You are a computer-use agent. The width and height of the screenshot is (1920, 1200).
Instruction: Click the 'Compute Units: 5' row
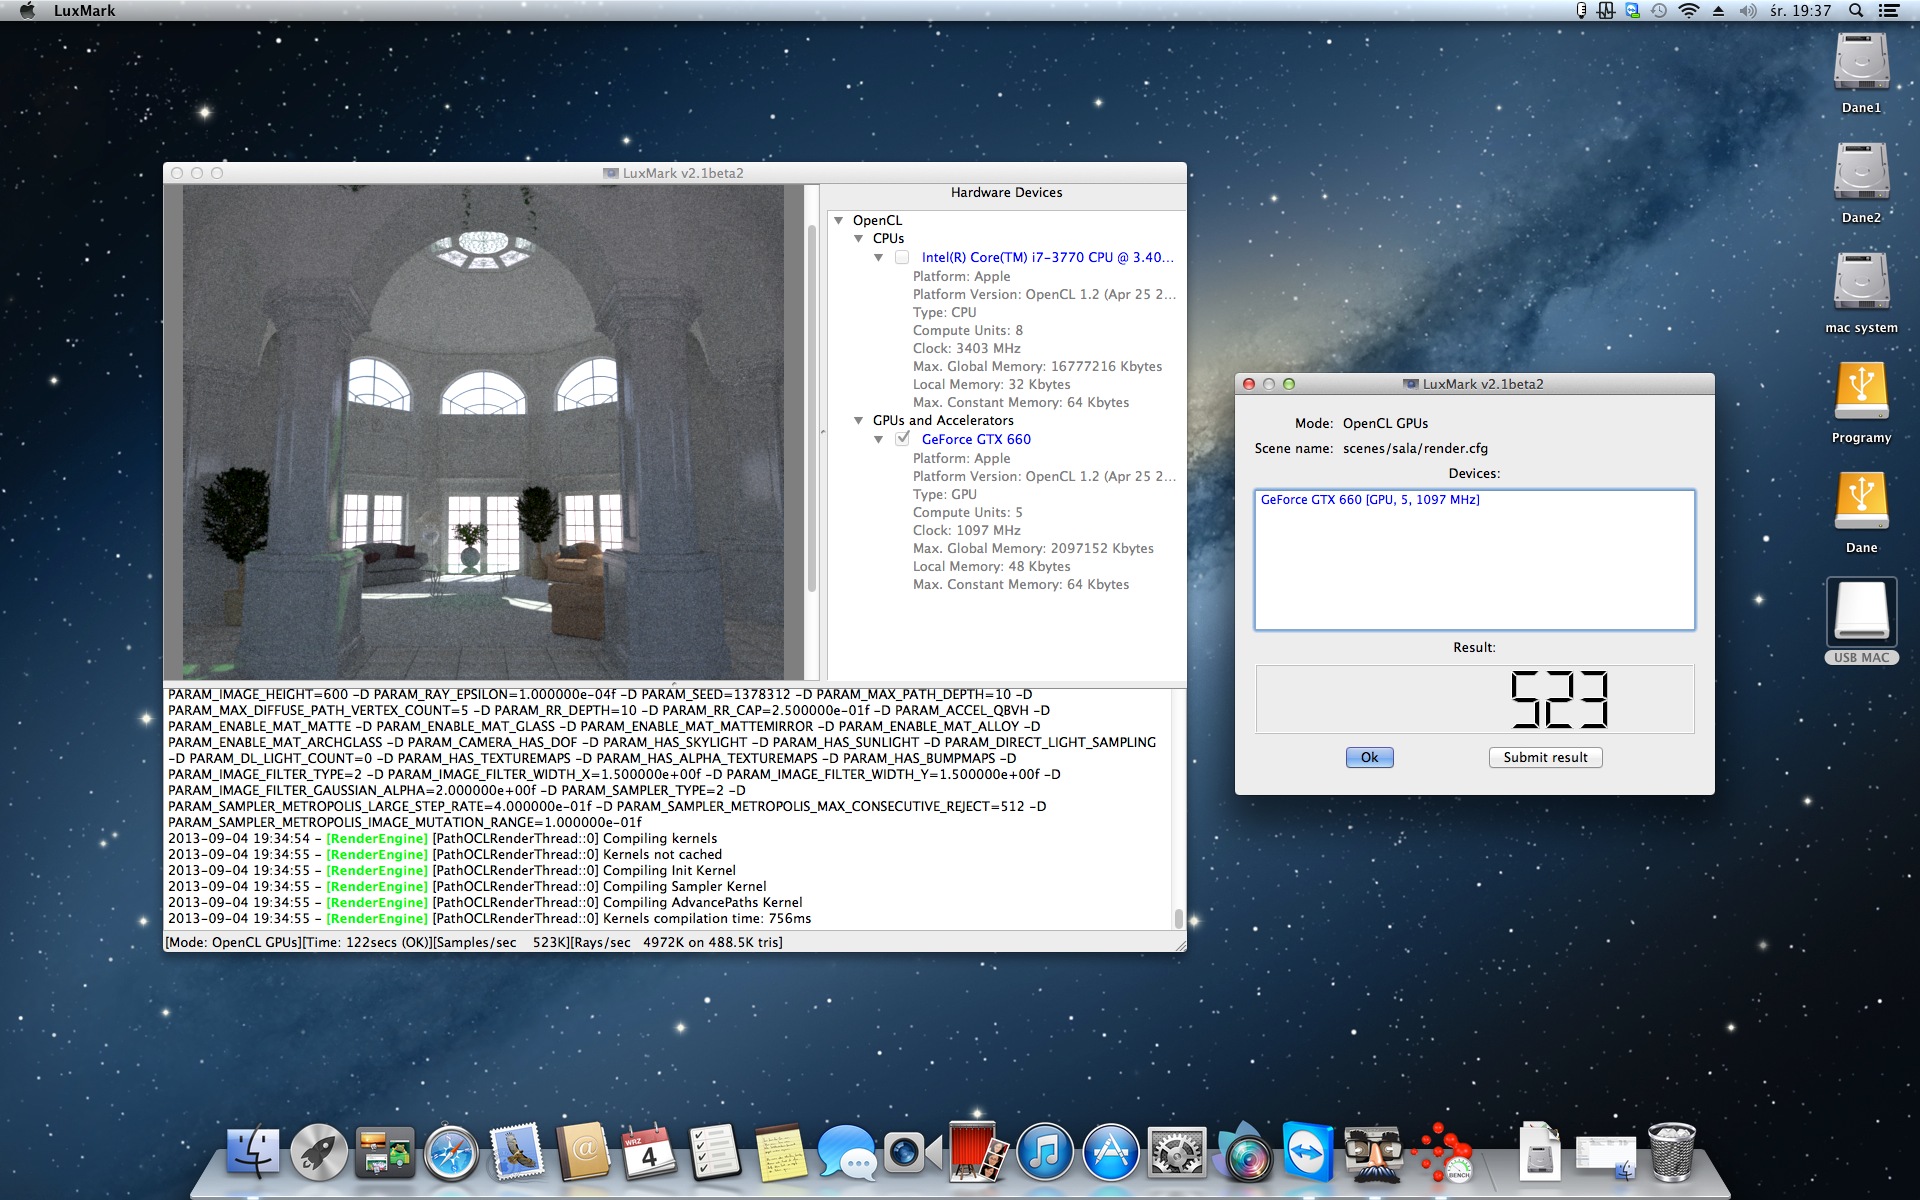(967, 512)
